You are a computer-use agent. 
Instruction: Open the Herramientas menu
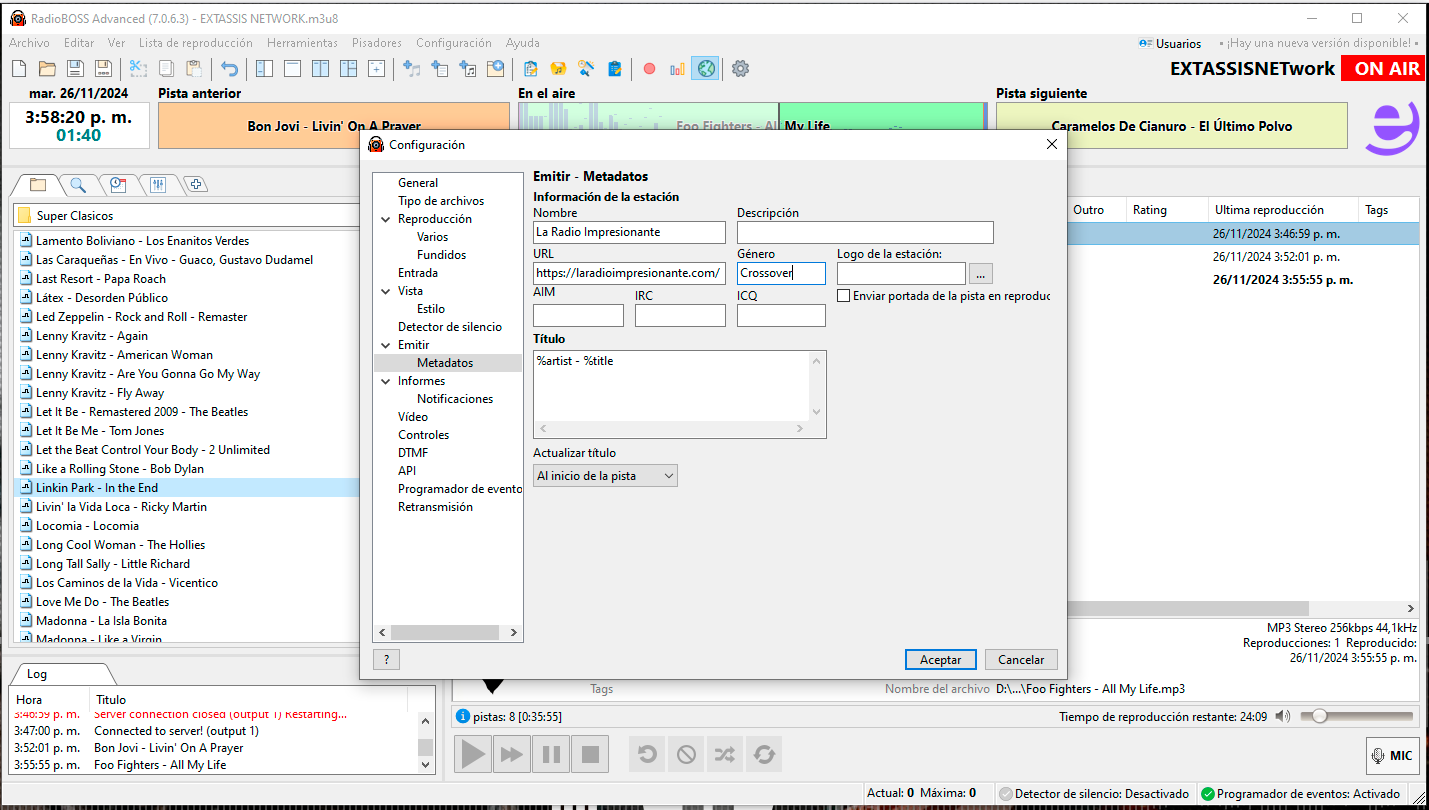[x=302, y=42]
